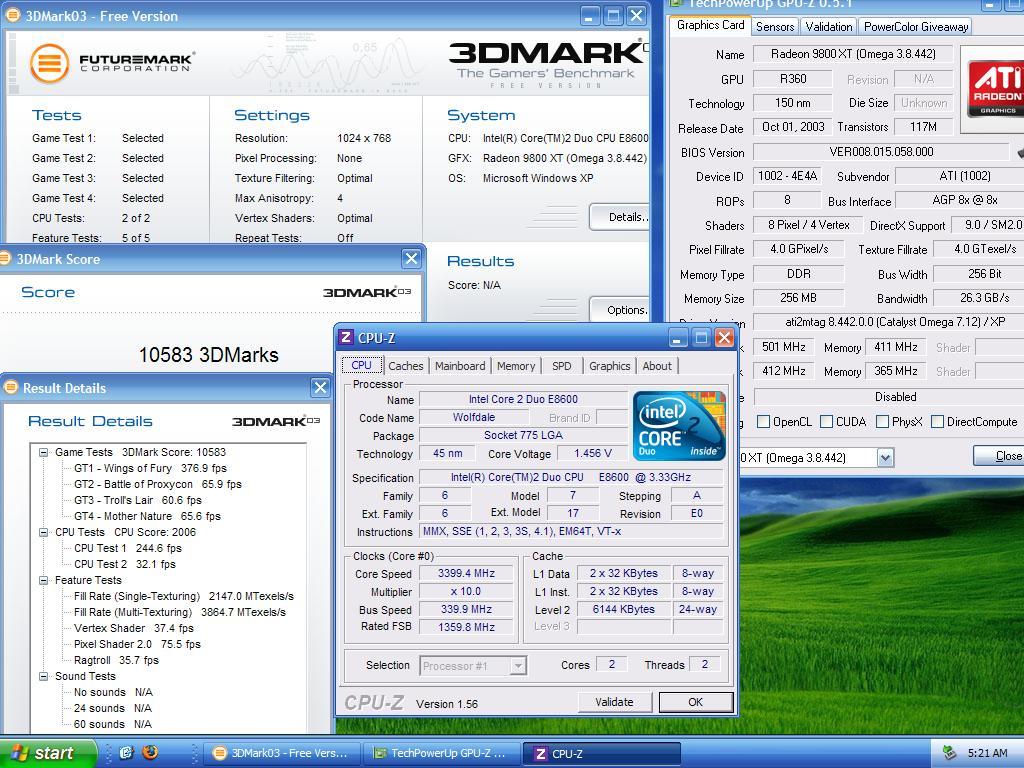The image size is (1024, 768).
Task: Open the Graphics tab in CPU-Z
Action: pos(609,366)
